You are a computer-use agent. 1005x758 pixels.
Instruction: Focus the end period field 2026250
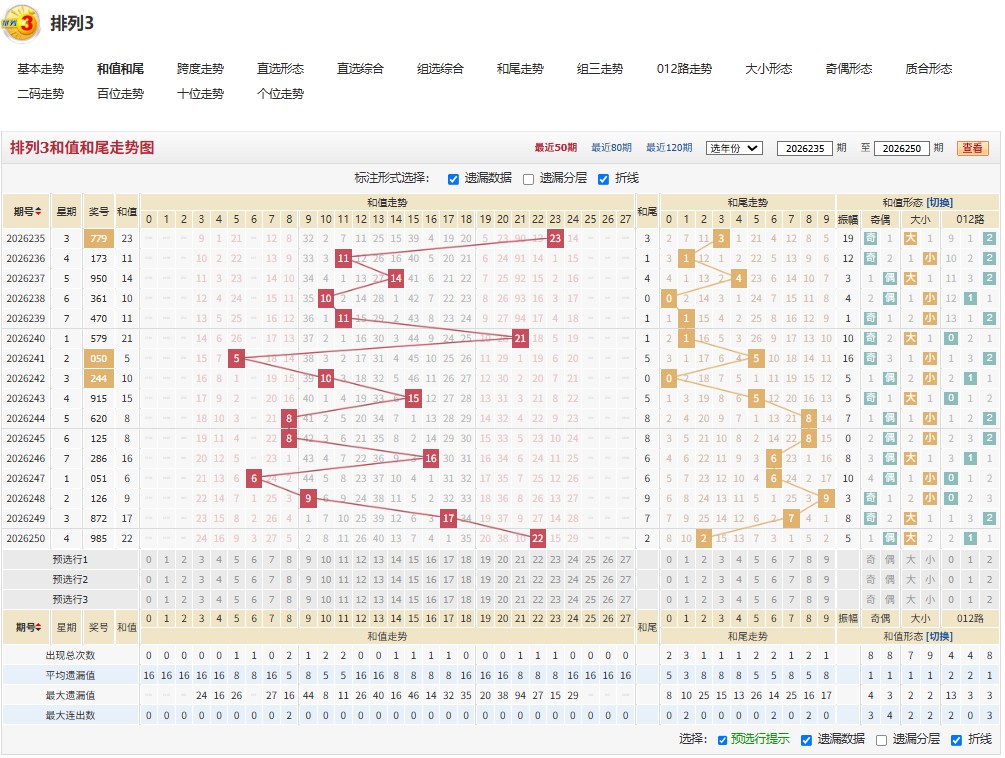click(x=901, y=149)
